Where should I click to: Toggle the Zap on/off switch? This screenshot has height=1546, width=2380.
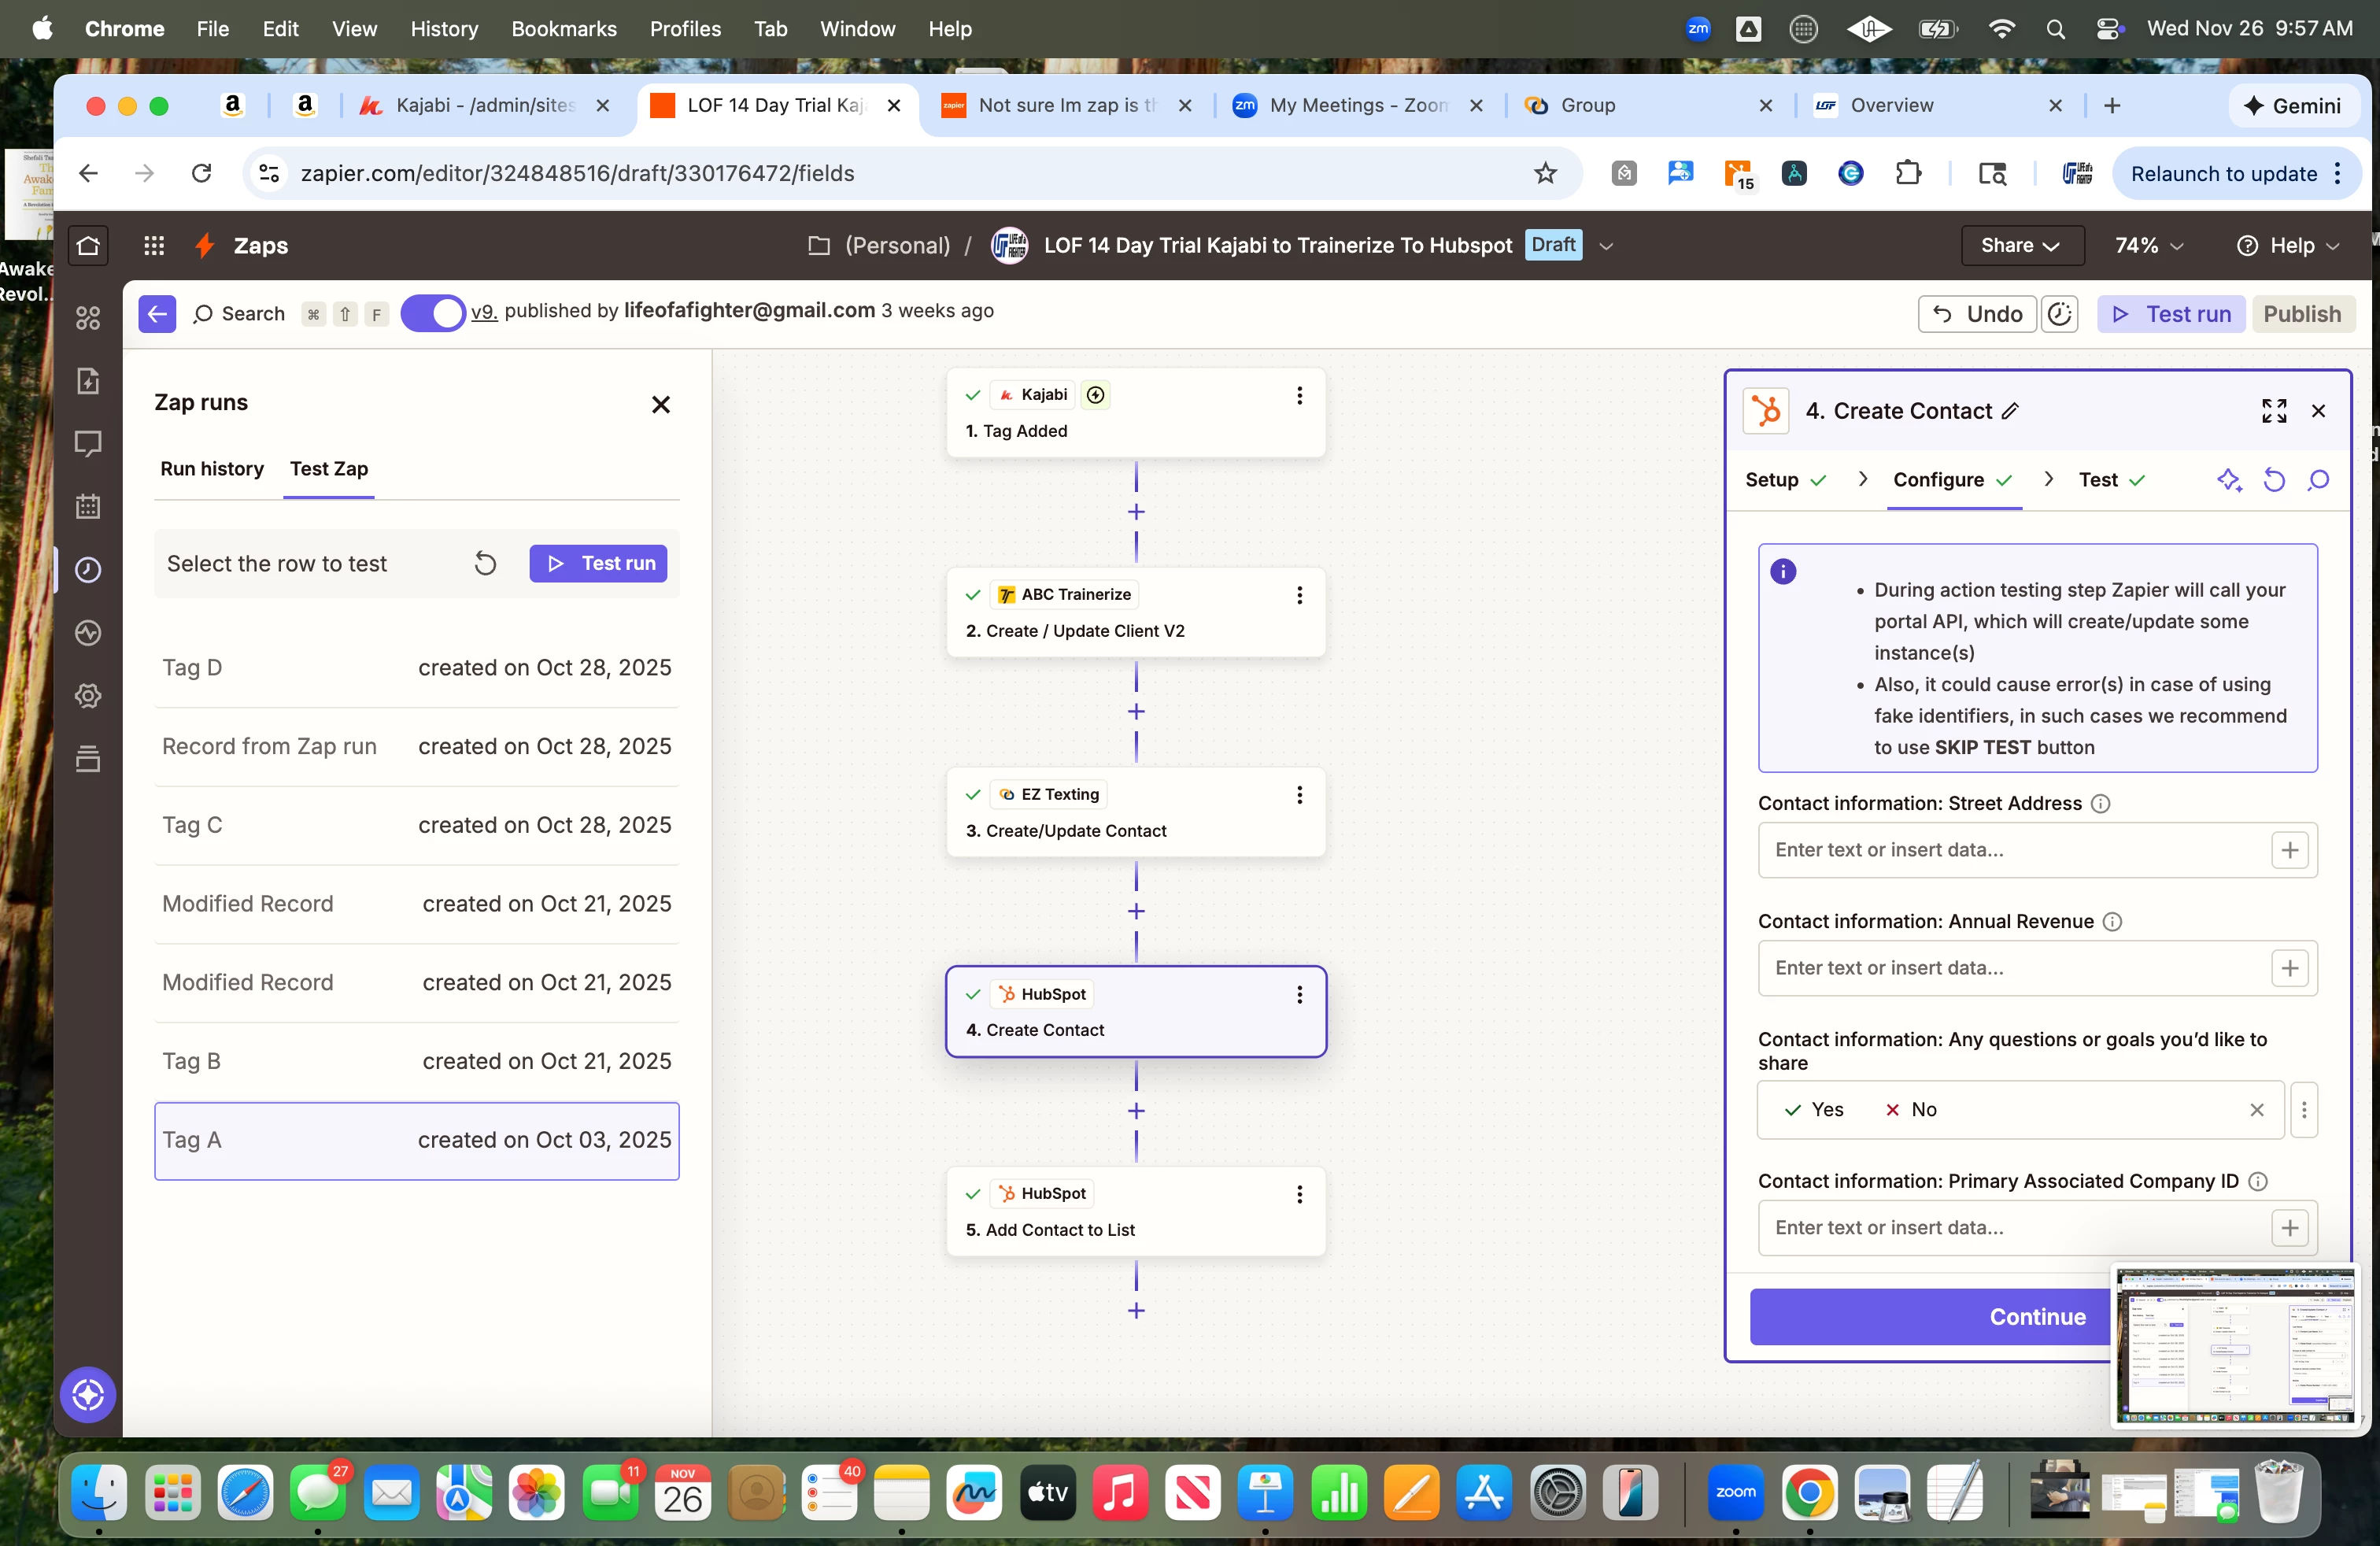coord(433,313)
